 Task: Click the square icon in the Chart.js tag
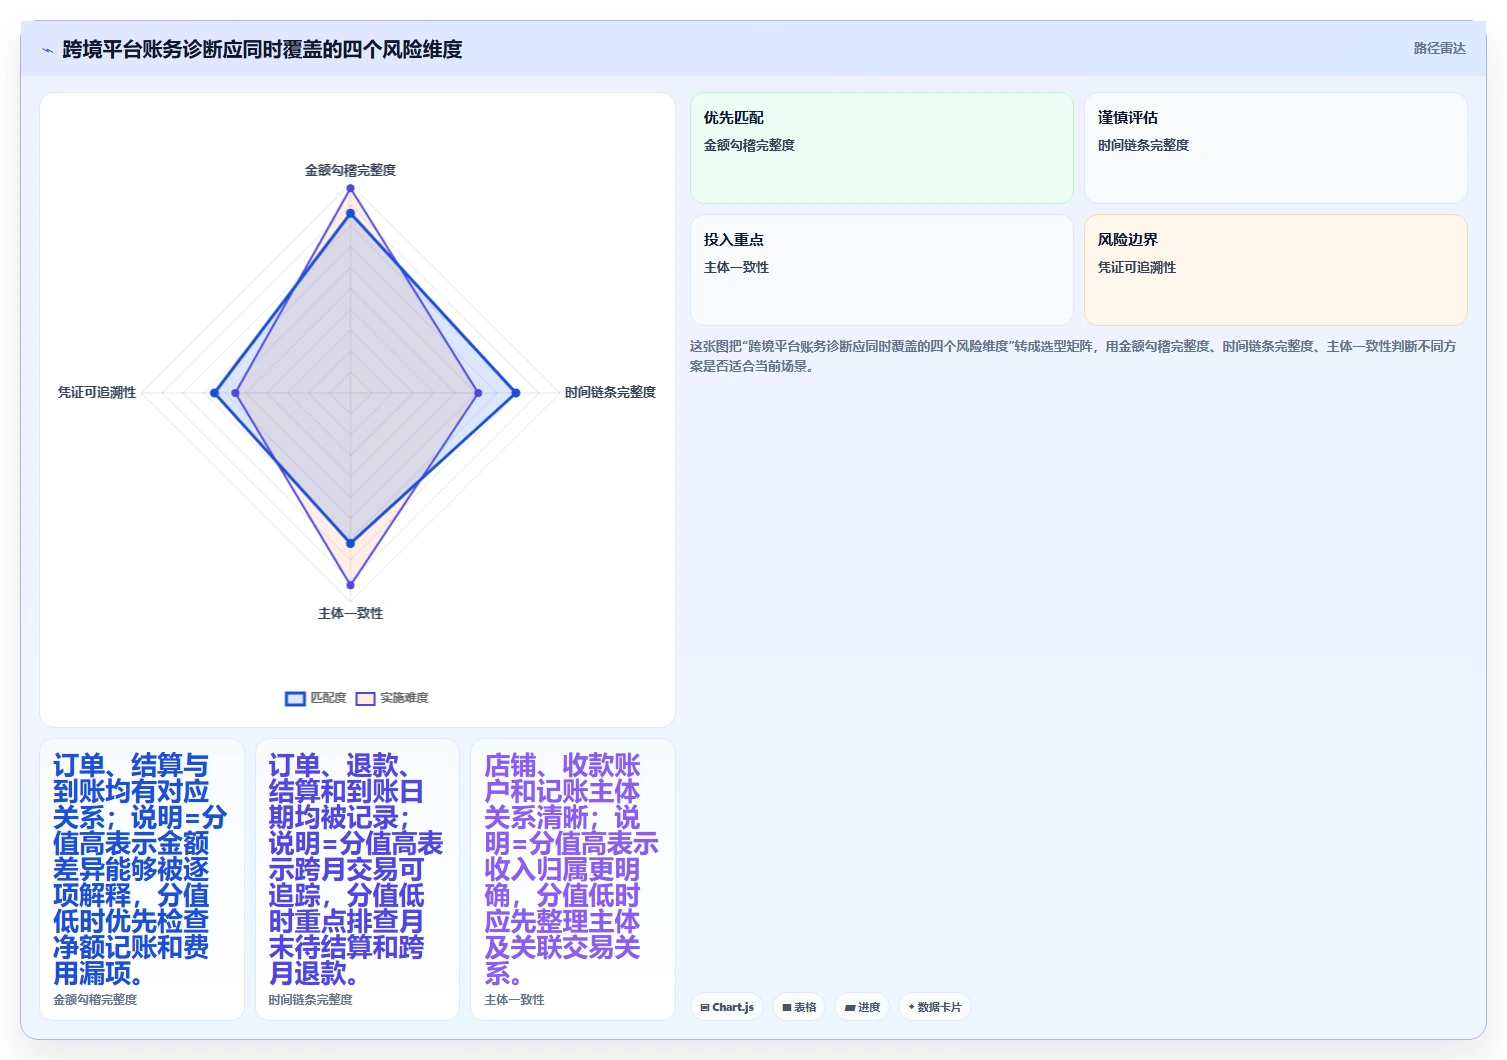click(x=705, y=1007)
